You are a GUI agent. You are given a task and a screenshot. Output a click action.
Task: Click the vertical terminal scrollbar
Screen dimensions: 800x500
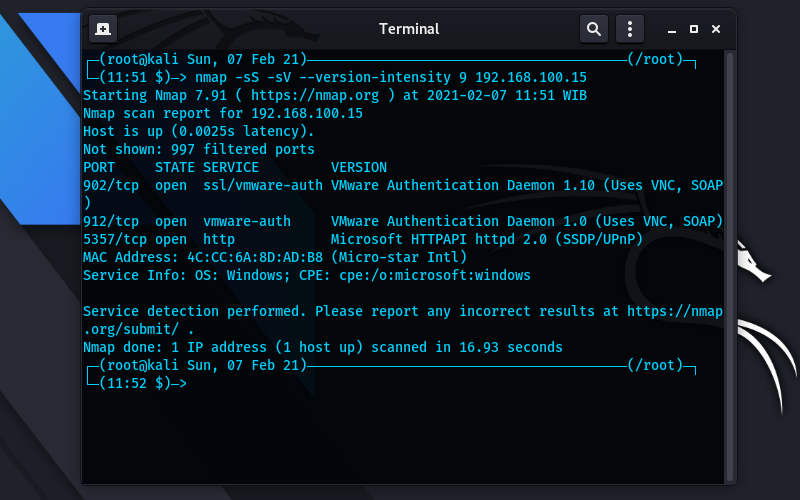point(730,266)
